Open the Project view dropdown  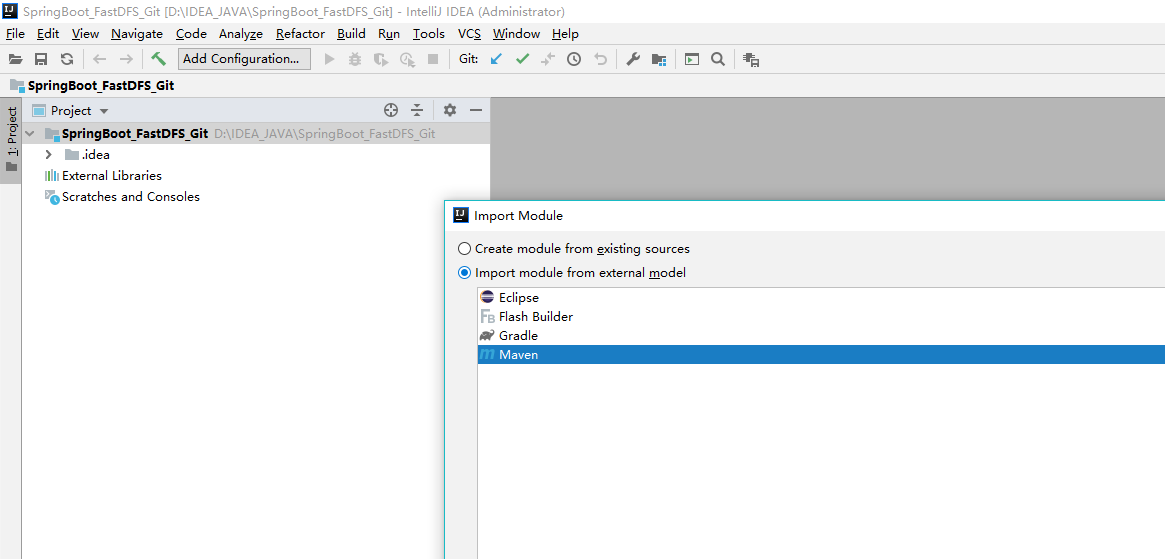pos(103,111)
